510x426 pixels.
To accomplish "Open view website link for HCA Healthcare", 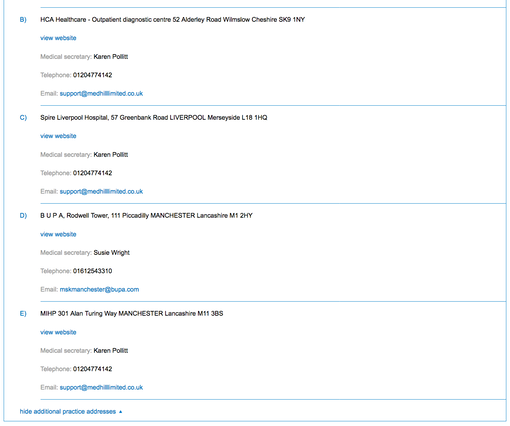I will click(58, 38).
